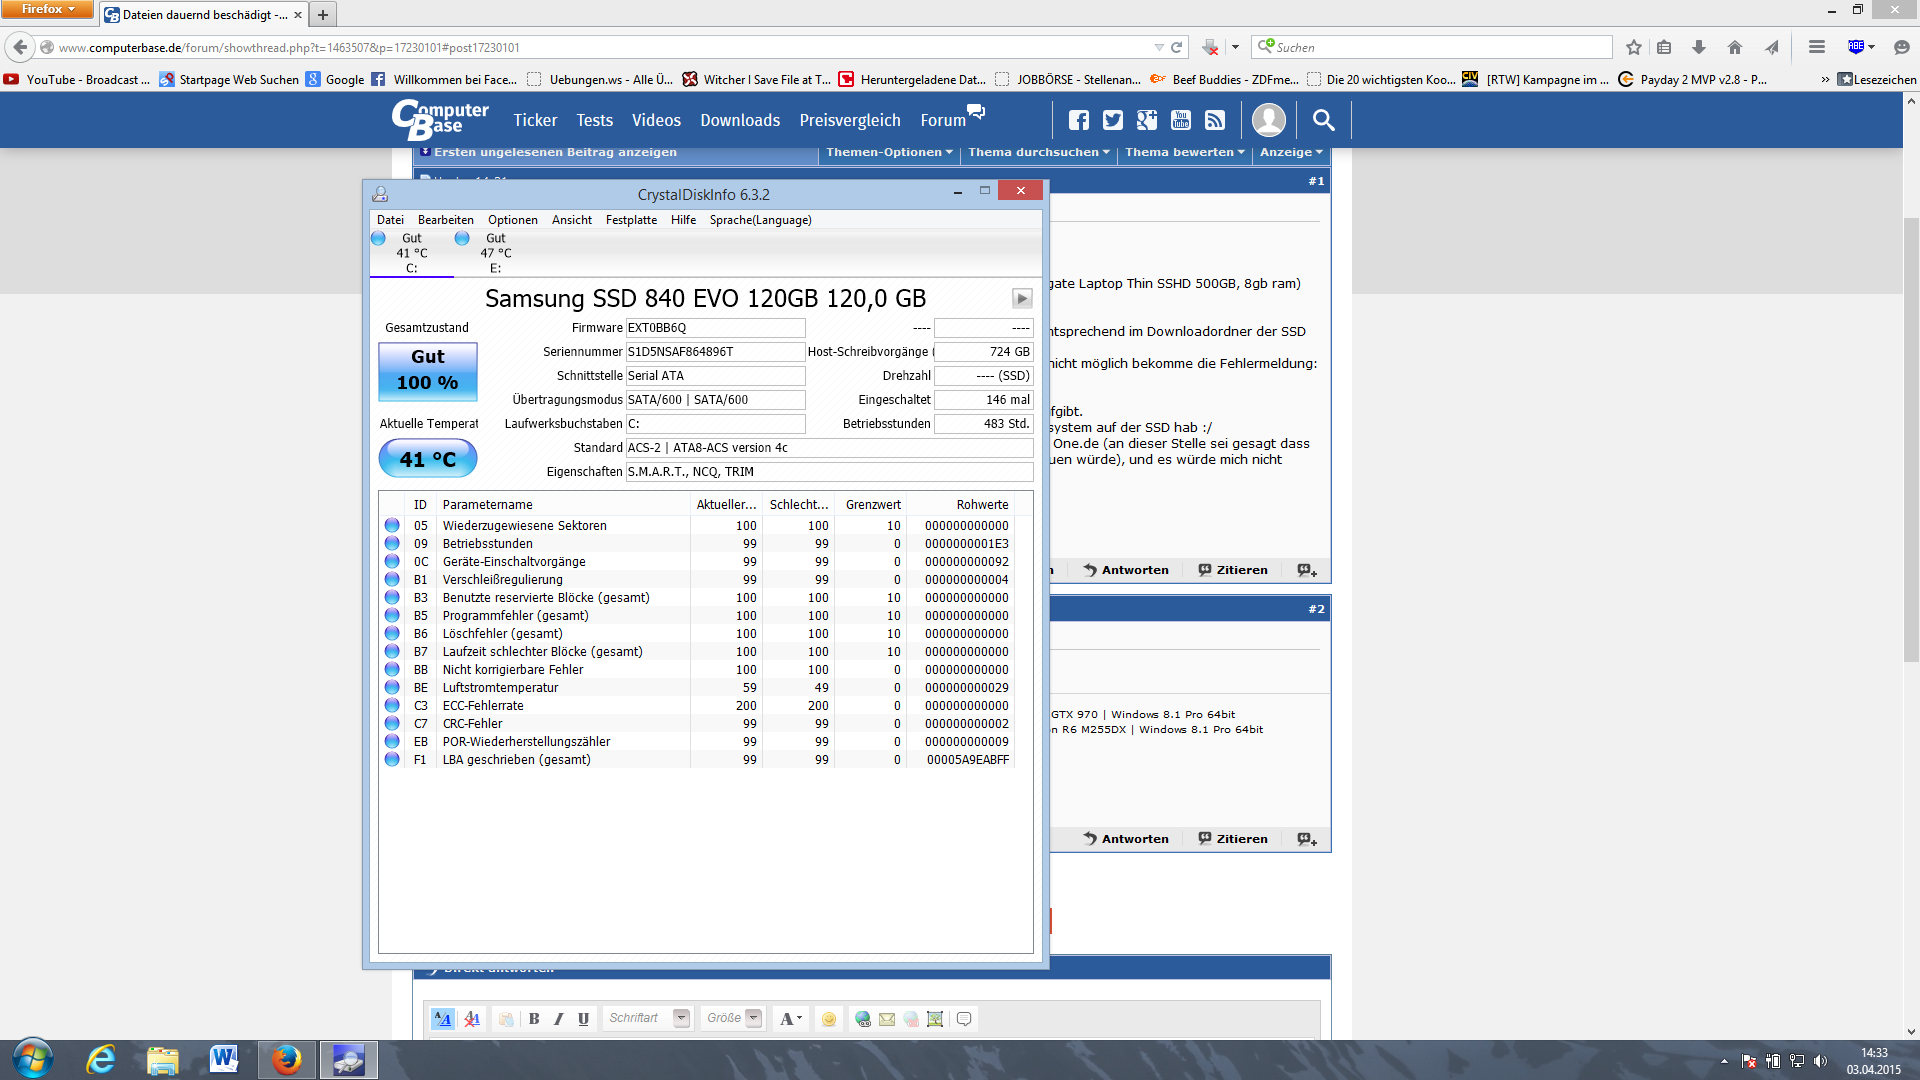The width and height of the screenshot is (1920, 1080).
Task: Click the insert image icon in the editor
Action: (935, 1019)
